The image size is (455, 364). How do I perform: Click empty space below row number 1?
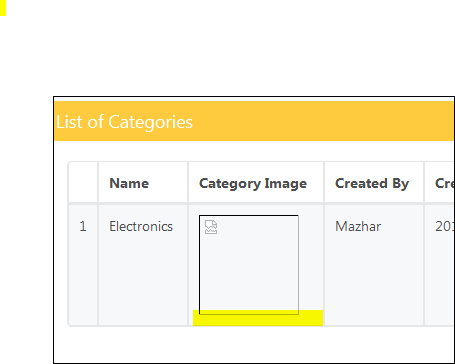(83, 280)
